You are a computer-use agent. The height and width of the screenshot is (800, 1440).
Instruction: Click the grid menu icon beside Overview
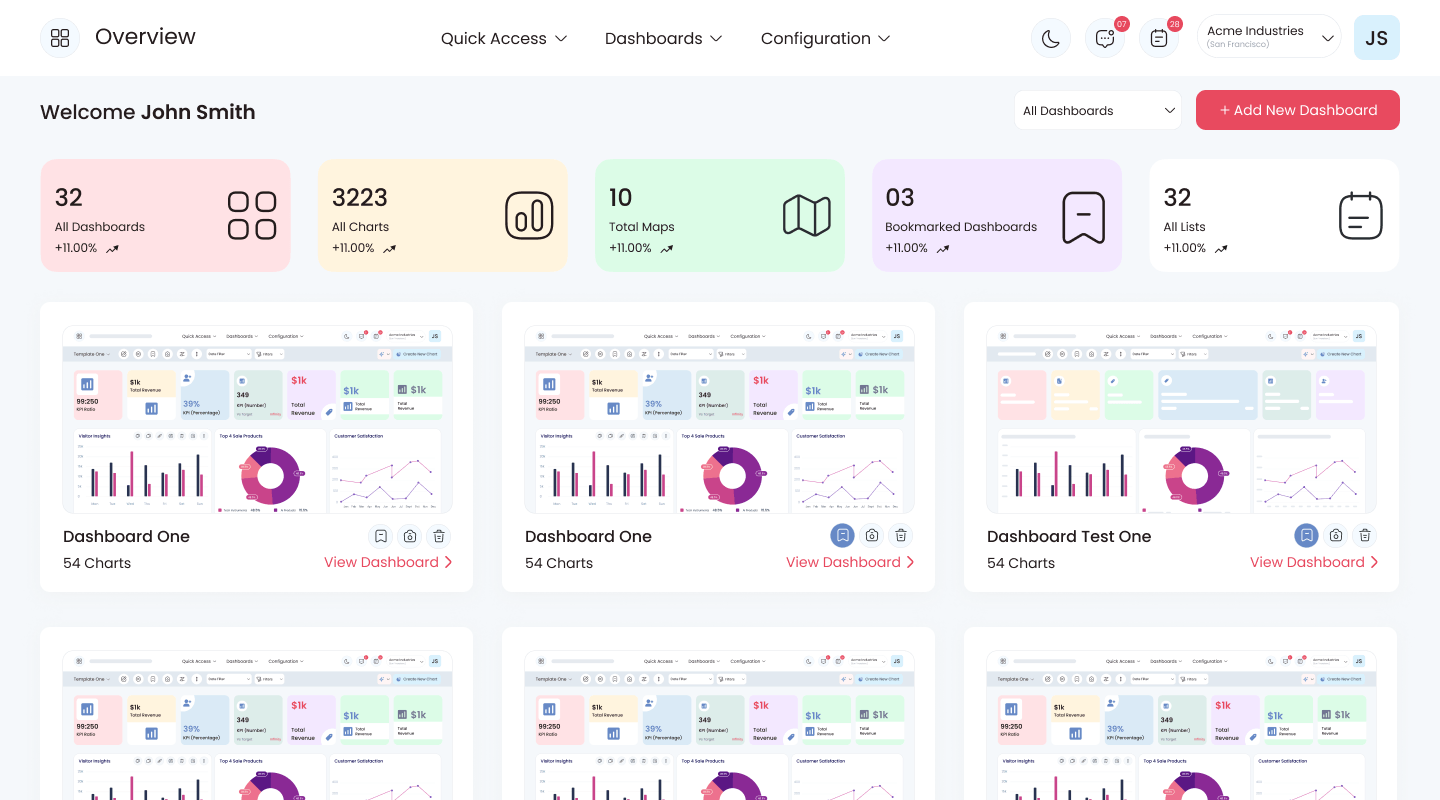pyautogui.click(x=60, y=38)
